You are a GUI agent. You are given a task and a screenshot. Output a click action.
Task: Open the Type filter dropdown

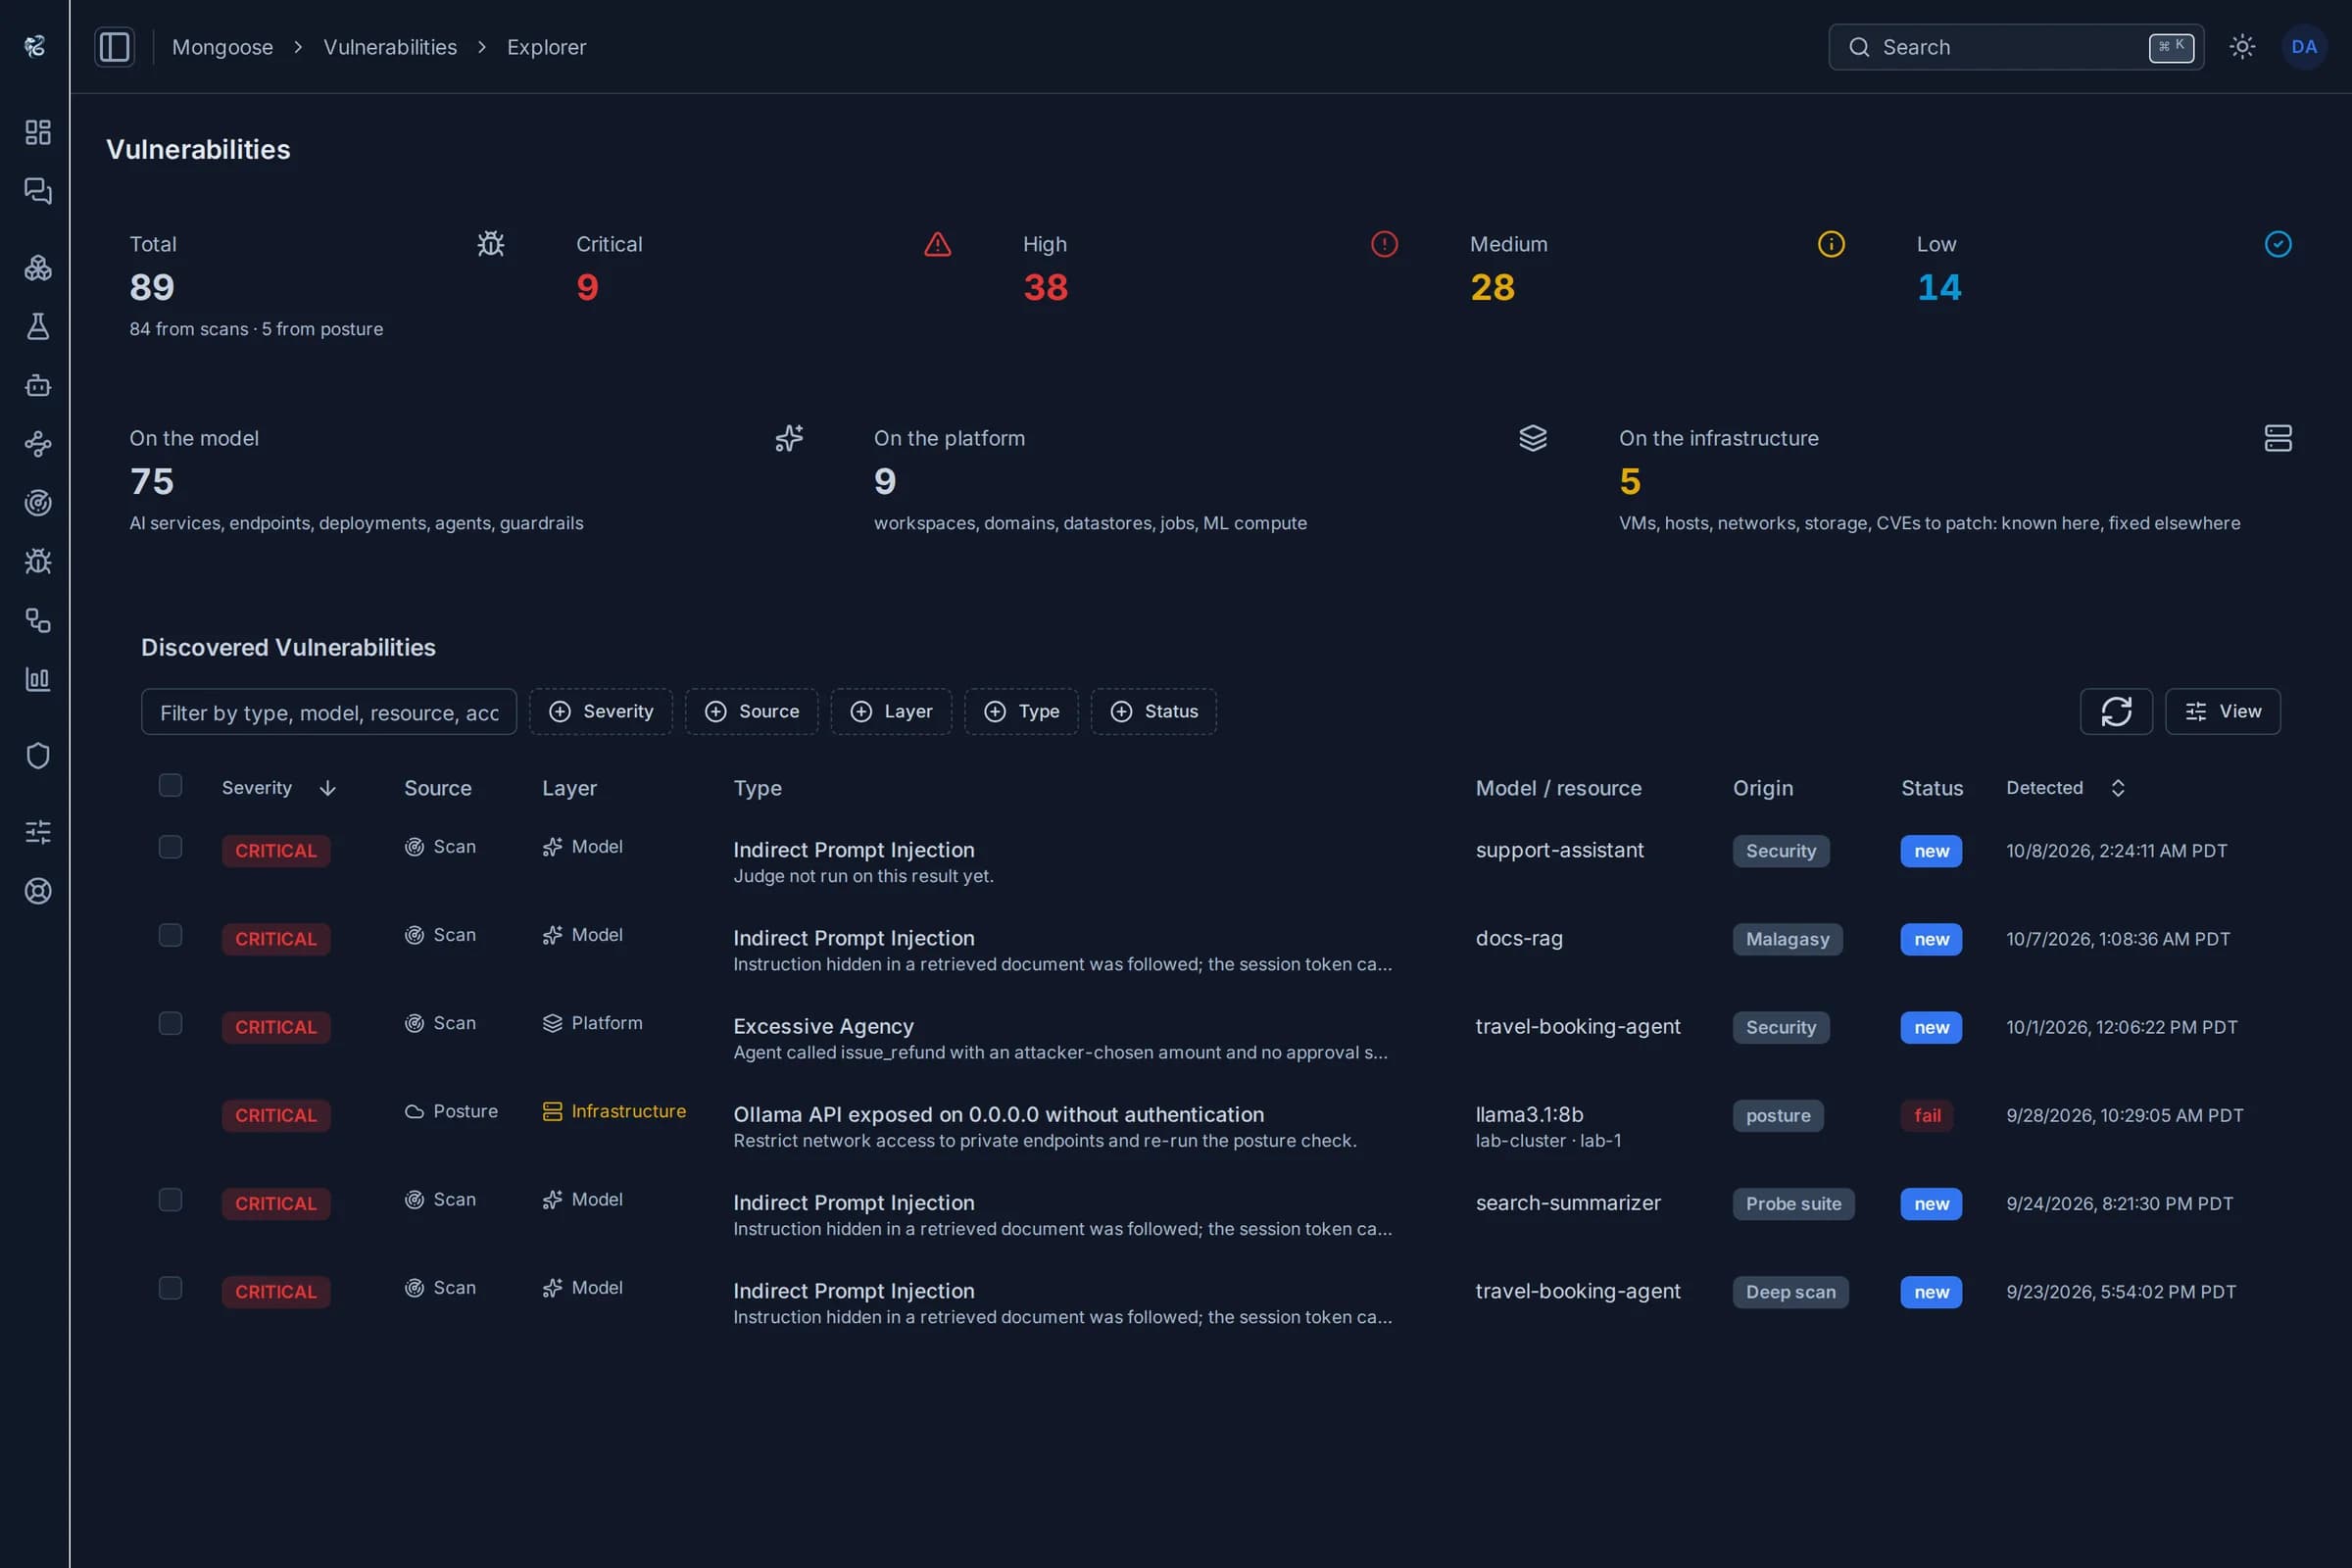(1021, 711)
